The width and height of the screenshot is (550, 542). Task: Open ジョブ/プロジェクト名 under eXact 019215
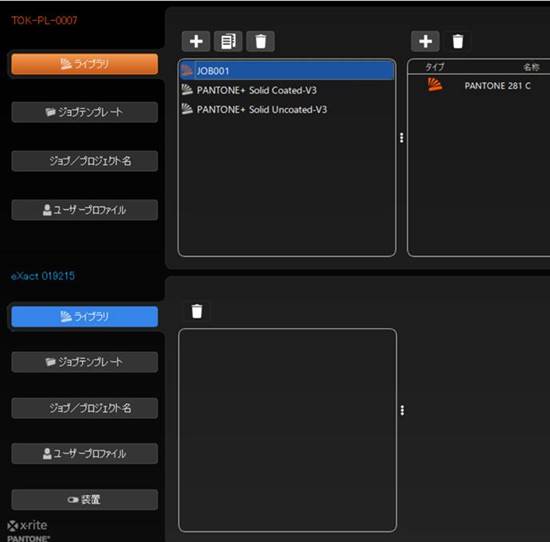click(x=85, y=408)
